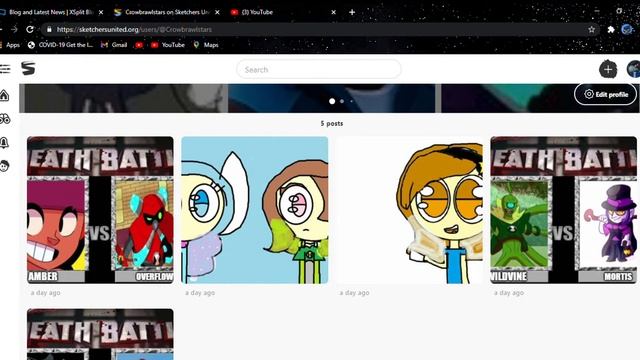Open a new browser tab
The width and height of the screenshot is (640, 360).
352,12
